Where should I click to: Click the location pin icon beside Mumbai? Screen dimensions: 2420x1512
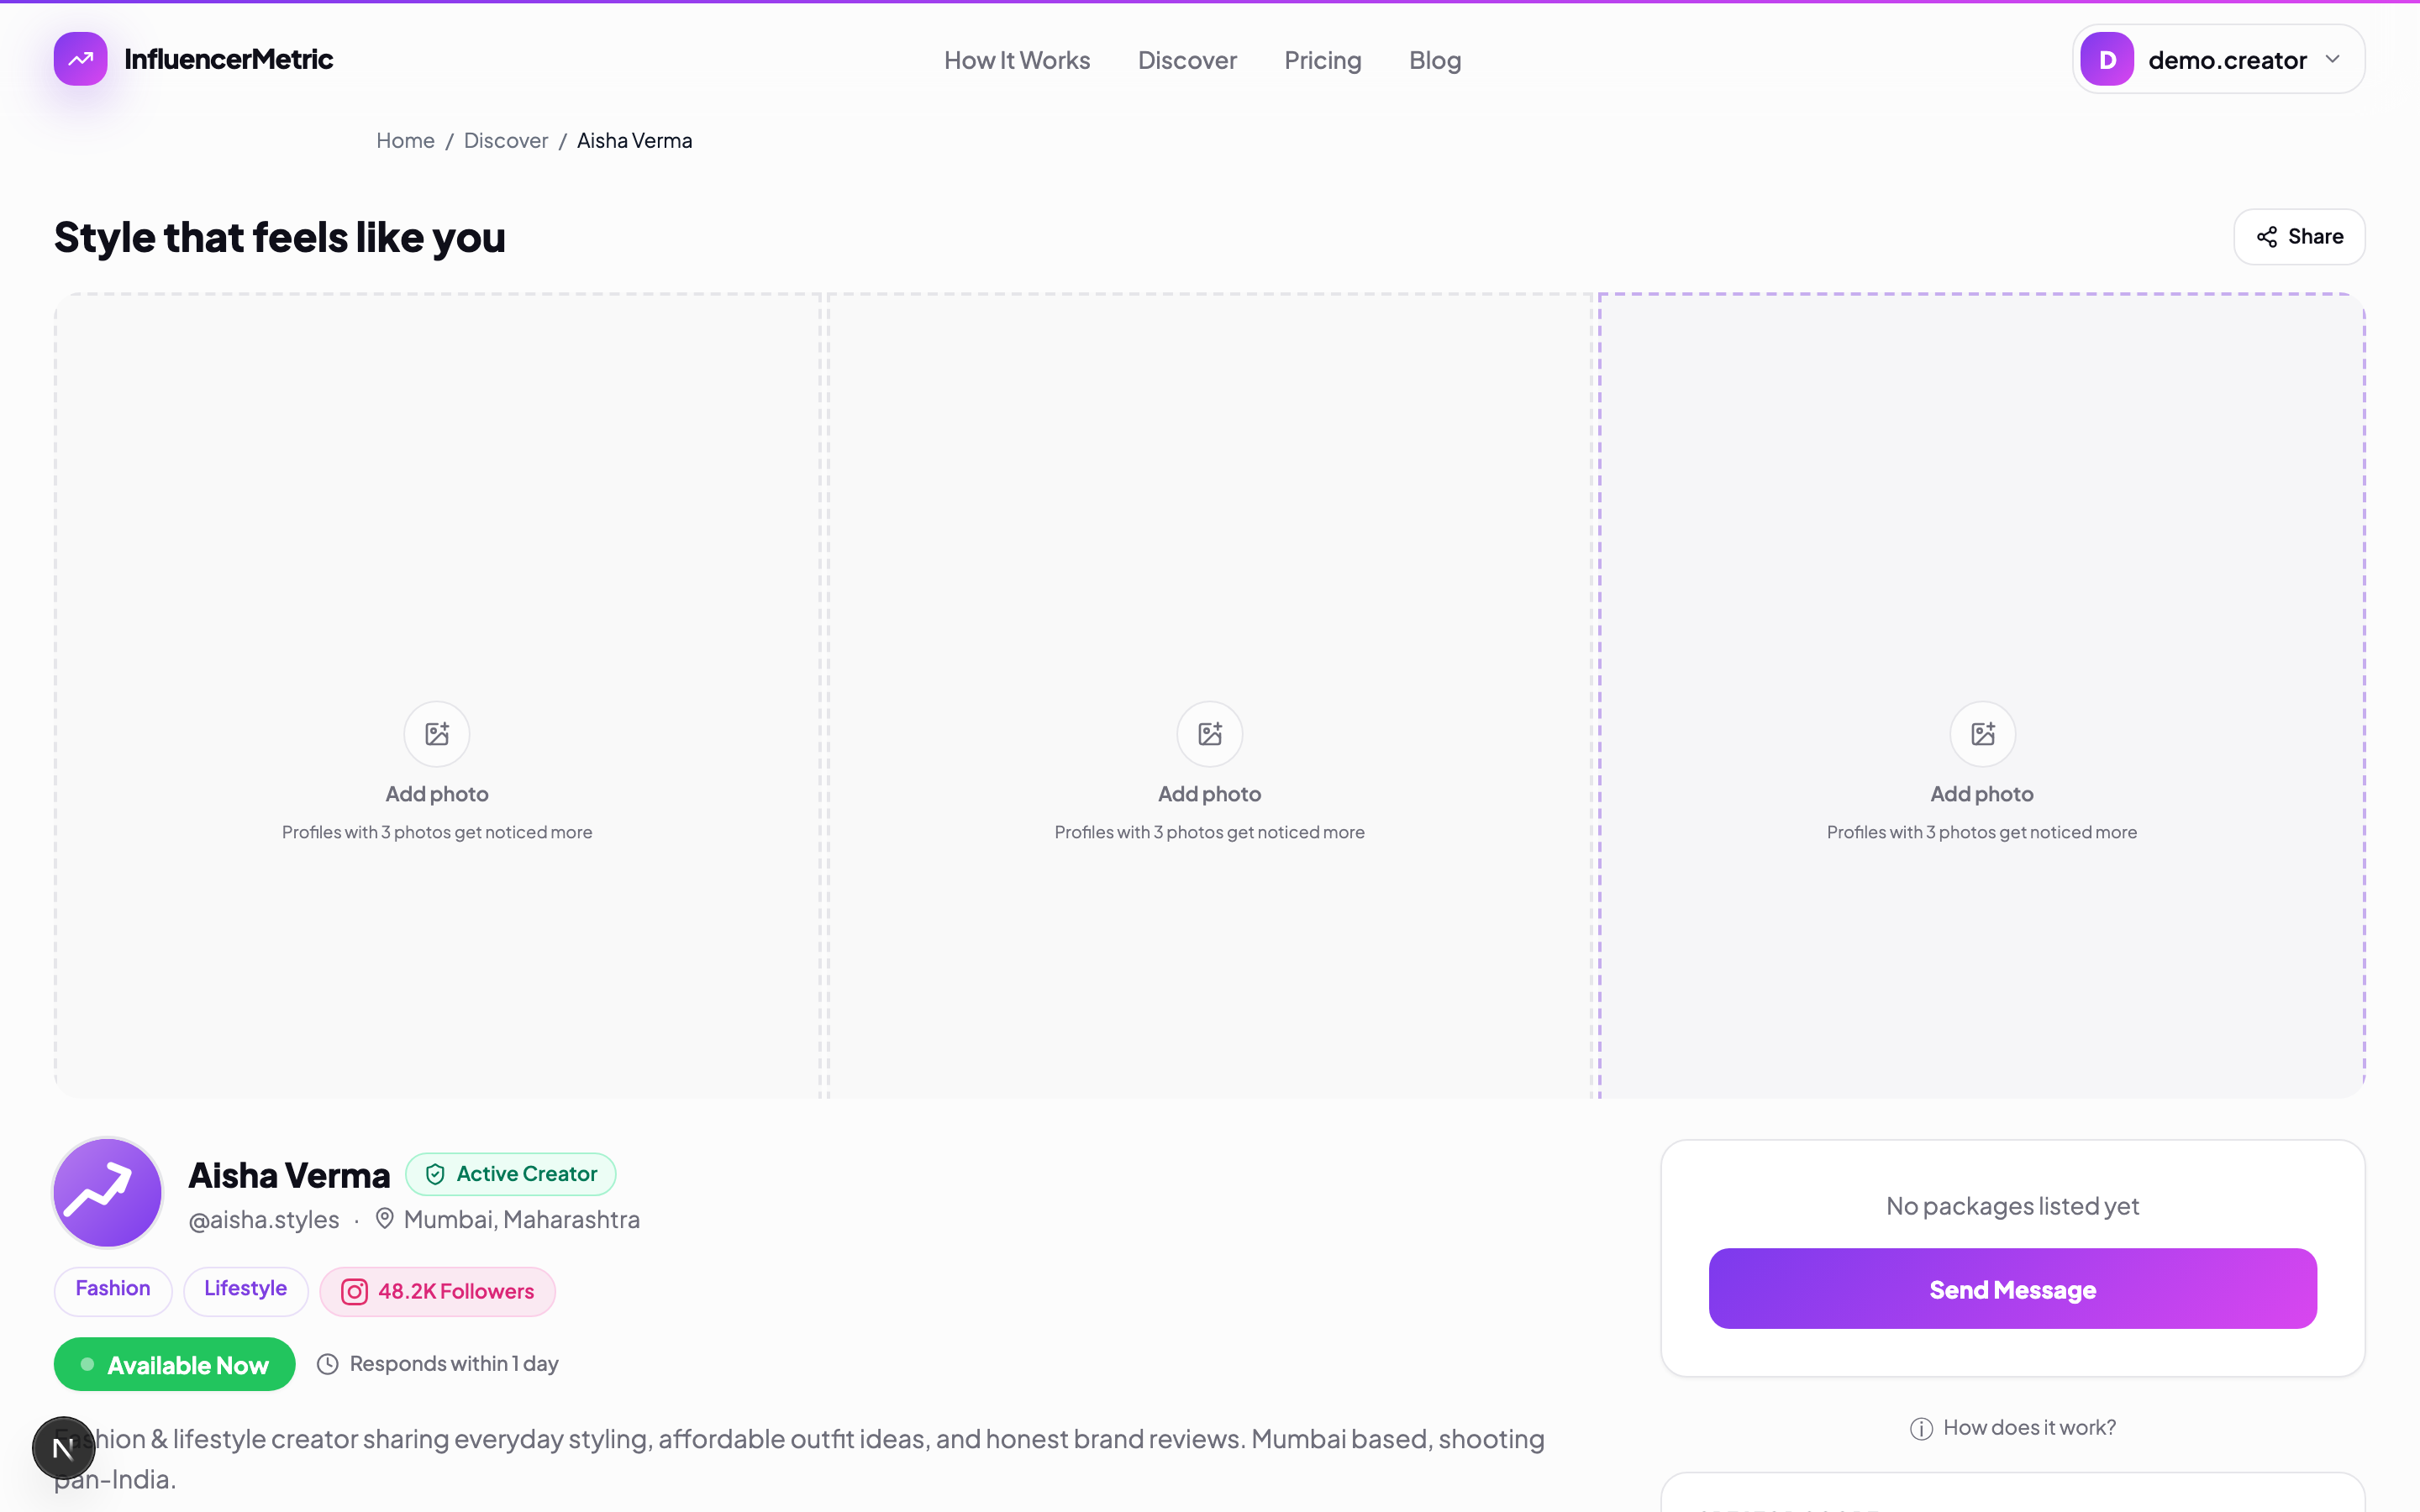(384, 1218)
